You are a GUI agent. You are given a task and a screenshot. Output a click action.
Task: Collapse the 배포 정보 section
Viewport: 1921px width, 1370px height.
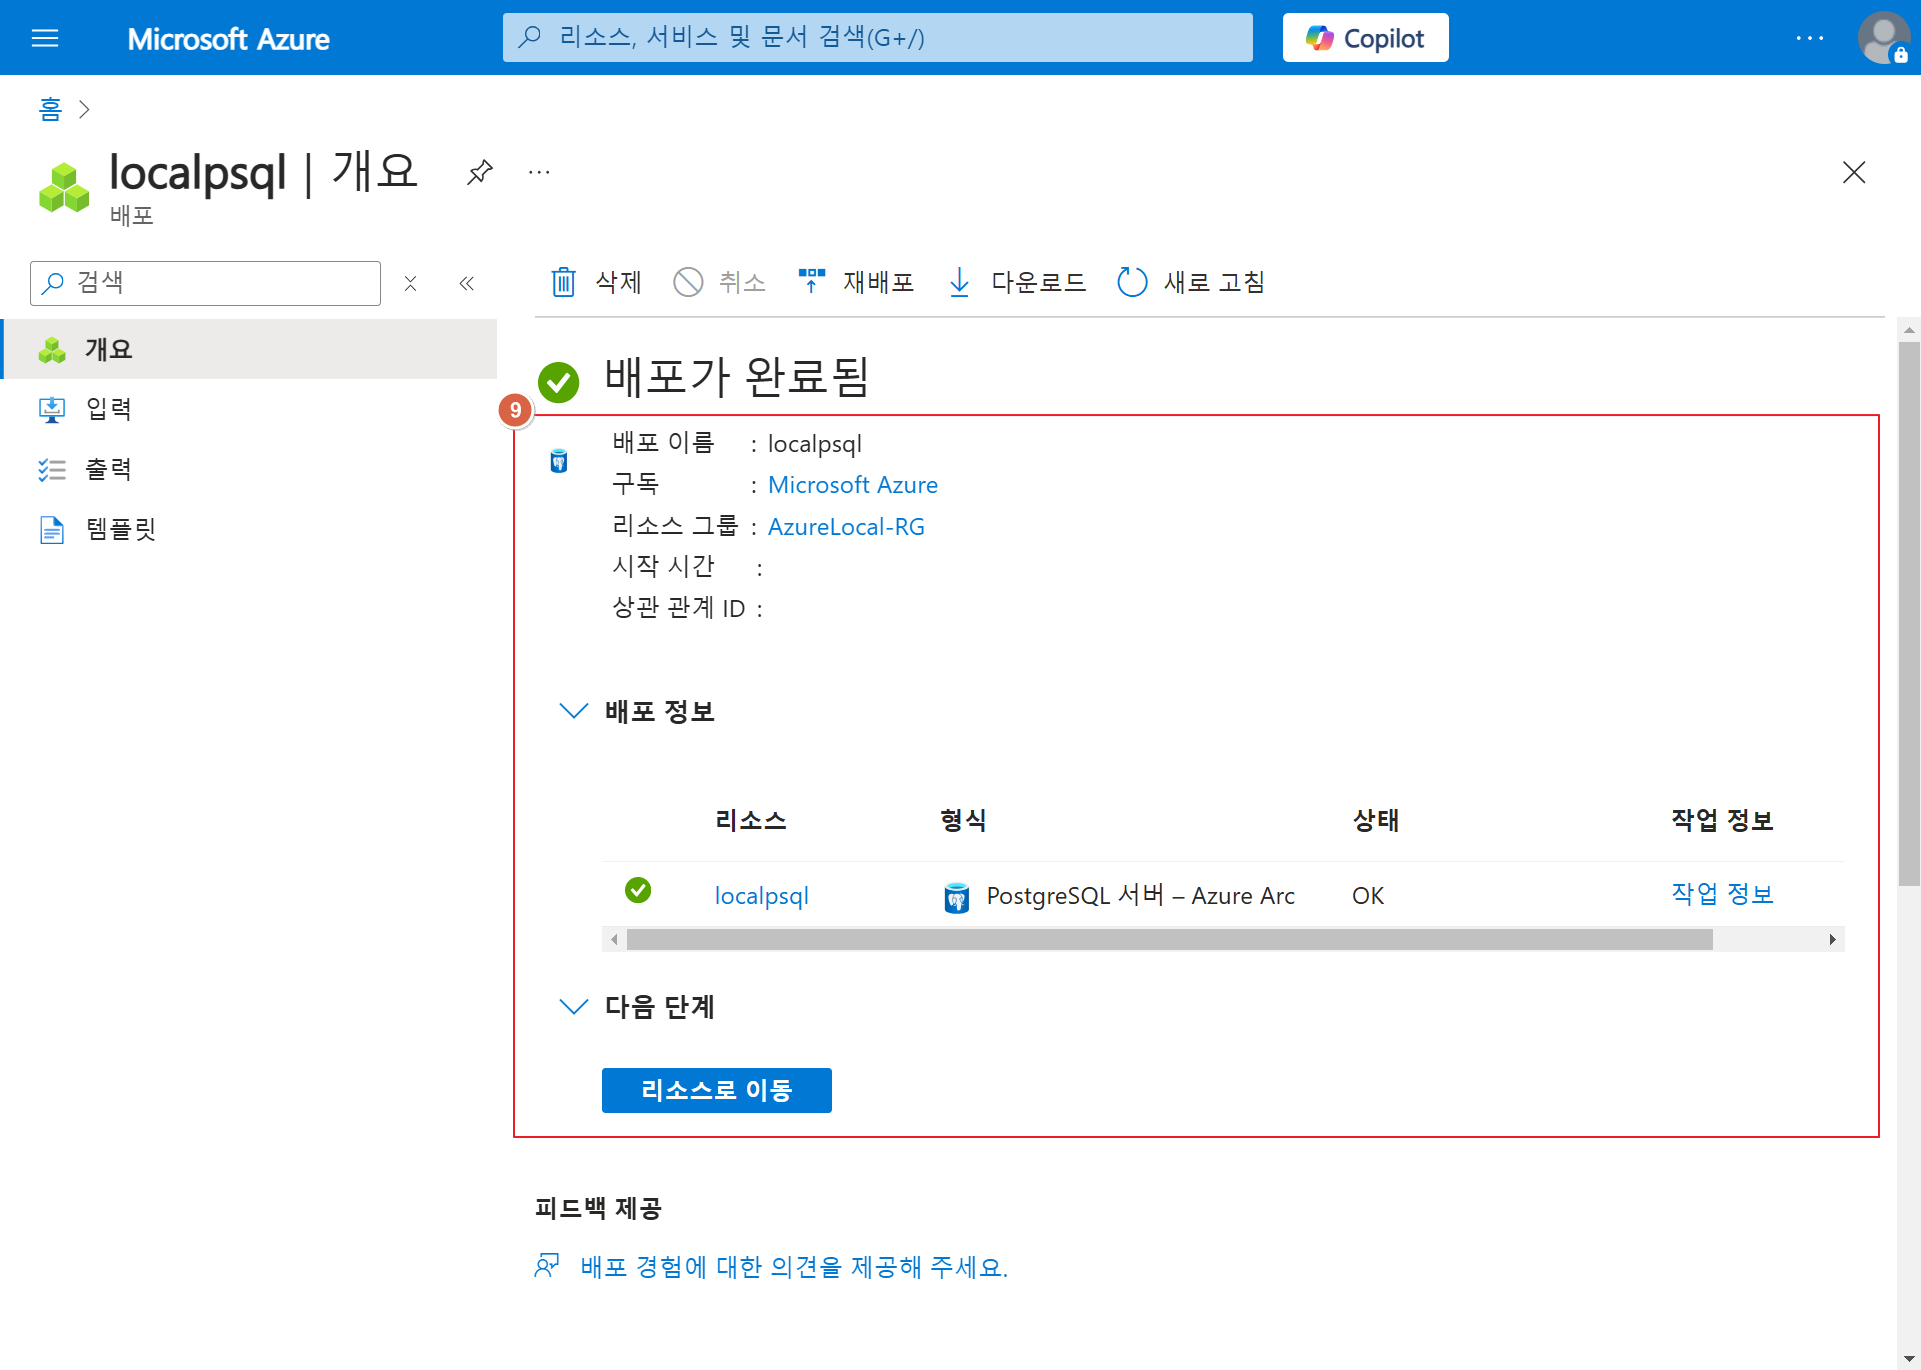[x=573, y=711]
